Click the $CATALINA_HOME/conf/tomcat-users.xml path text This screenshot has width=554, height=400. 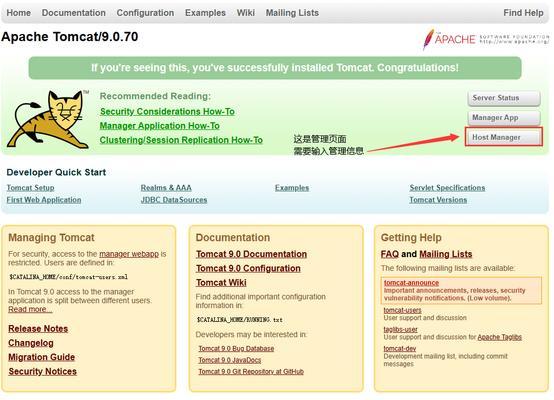[69, 277]
